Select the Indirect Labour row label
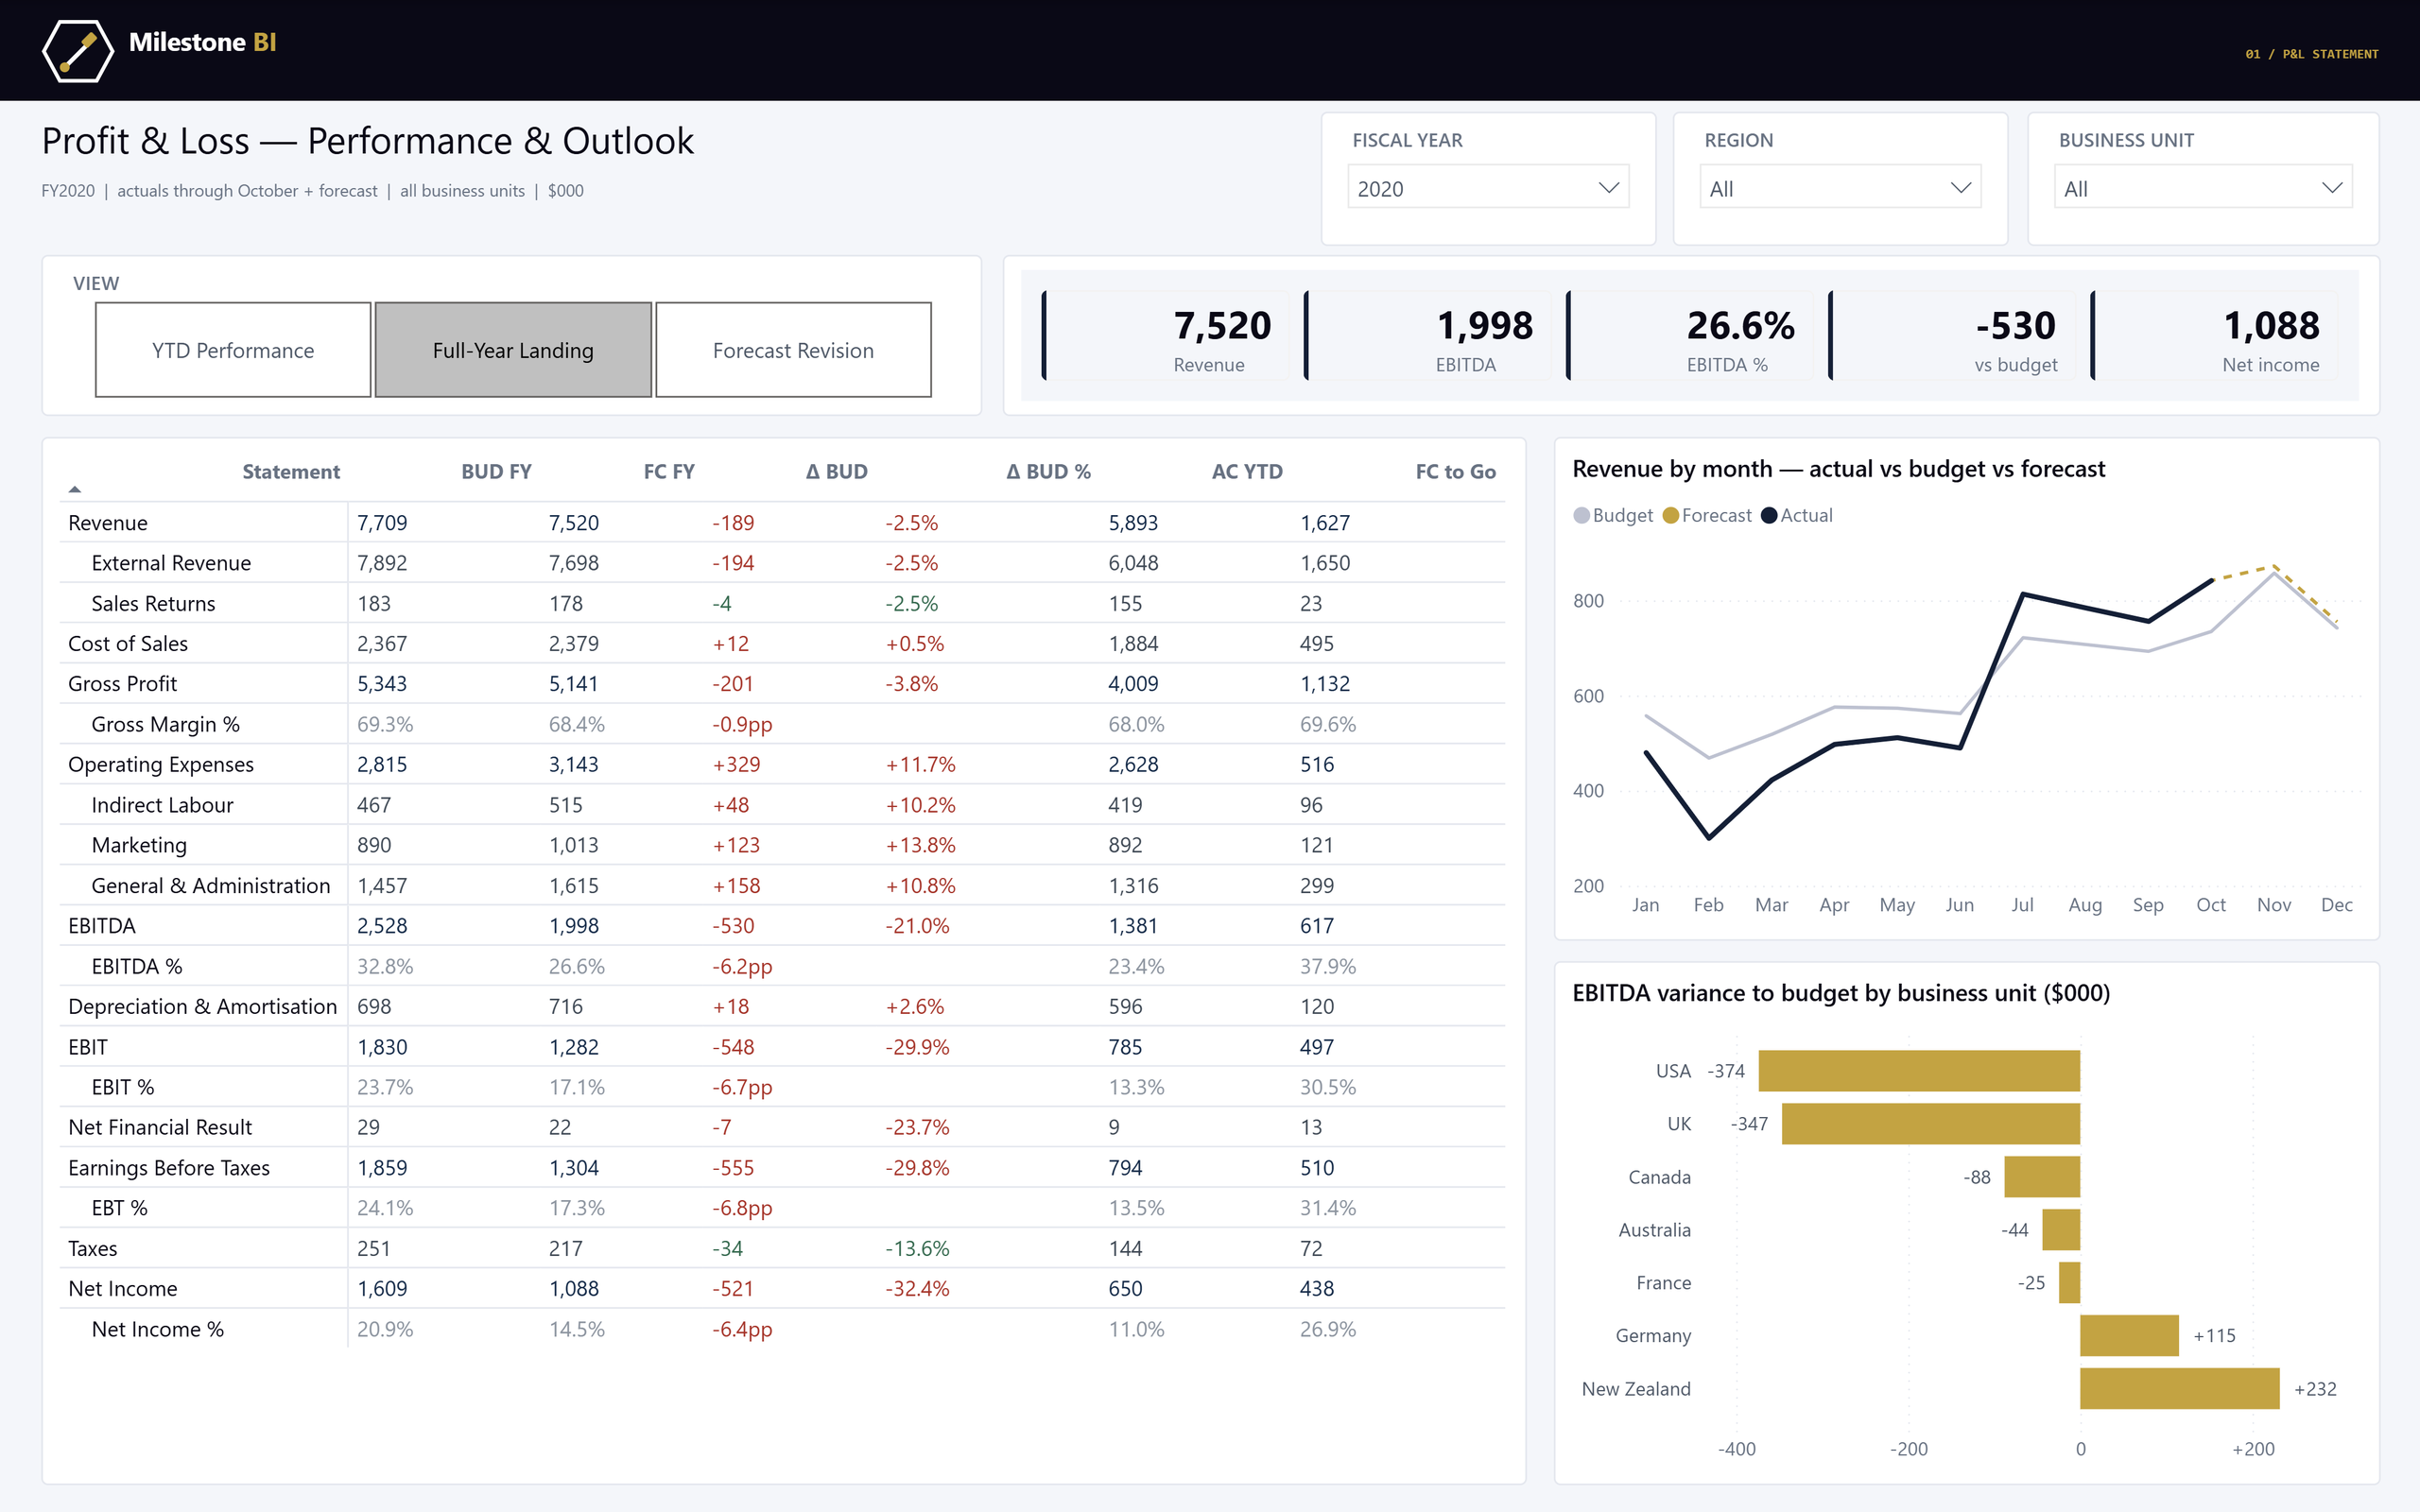This screenshot has height=1512, width=2420. [x=162, y=805]
